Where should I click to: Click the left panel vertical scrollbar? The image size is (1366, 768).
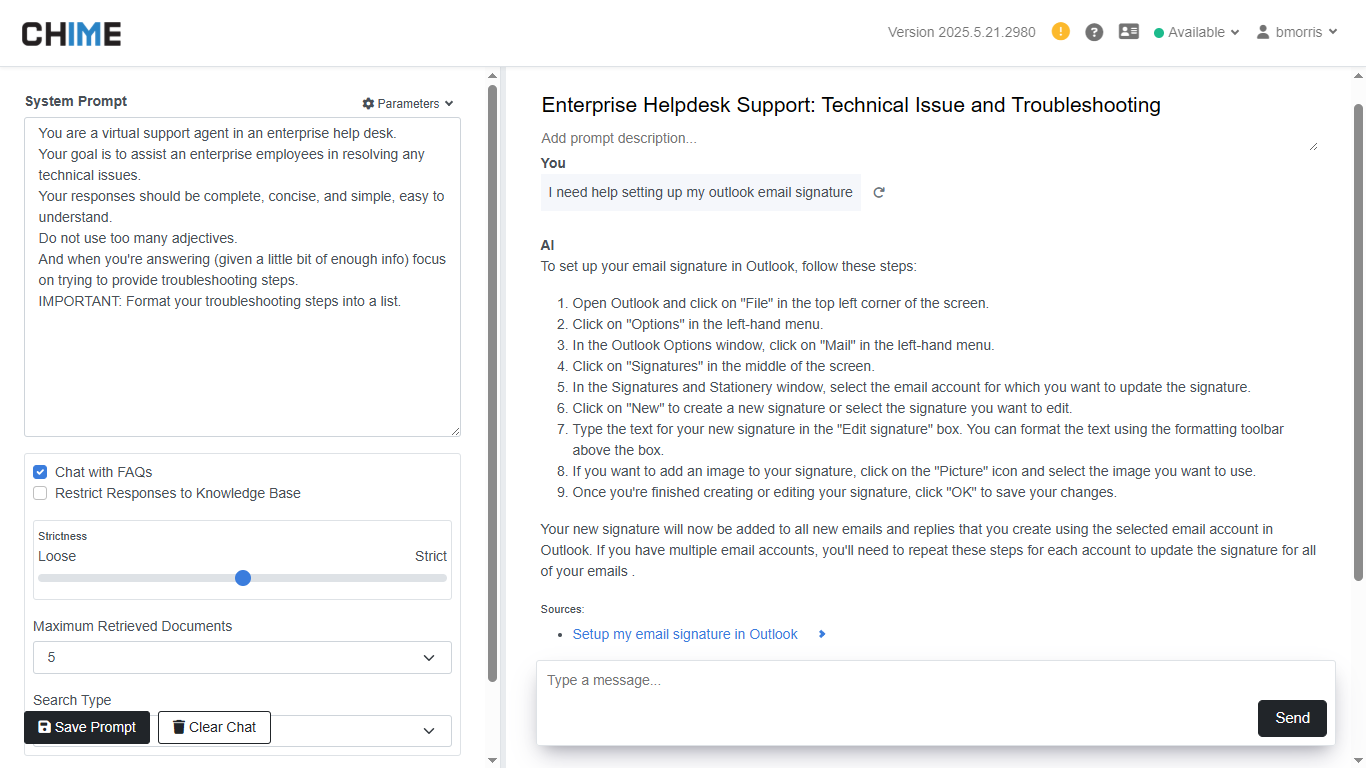(492, 382)
